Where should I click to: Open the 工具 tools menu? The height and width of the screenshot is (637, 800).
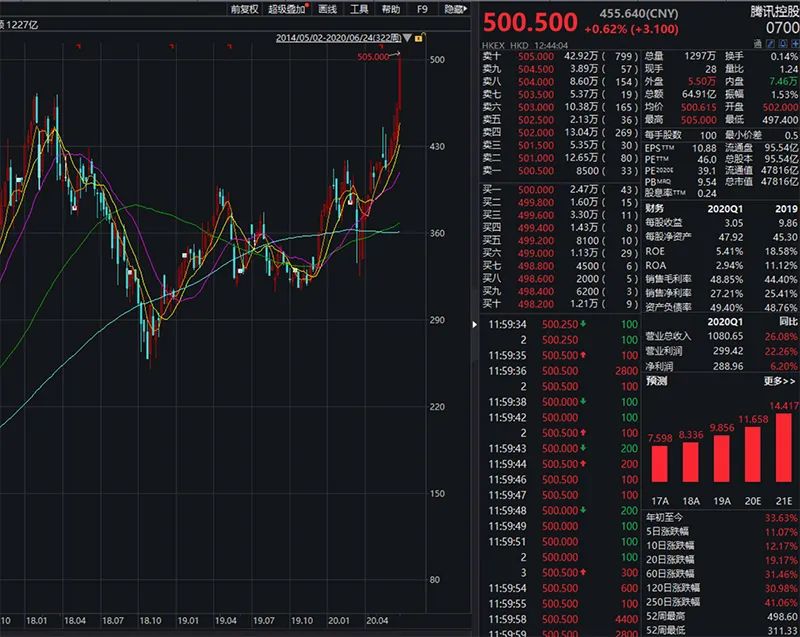click(x=359, y=9)
